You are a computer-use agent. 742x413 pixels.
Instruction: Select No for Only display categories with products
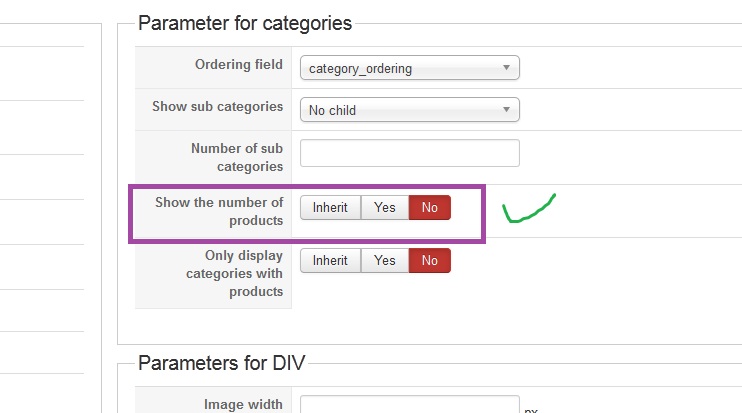point(430,261)
